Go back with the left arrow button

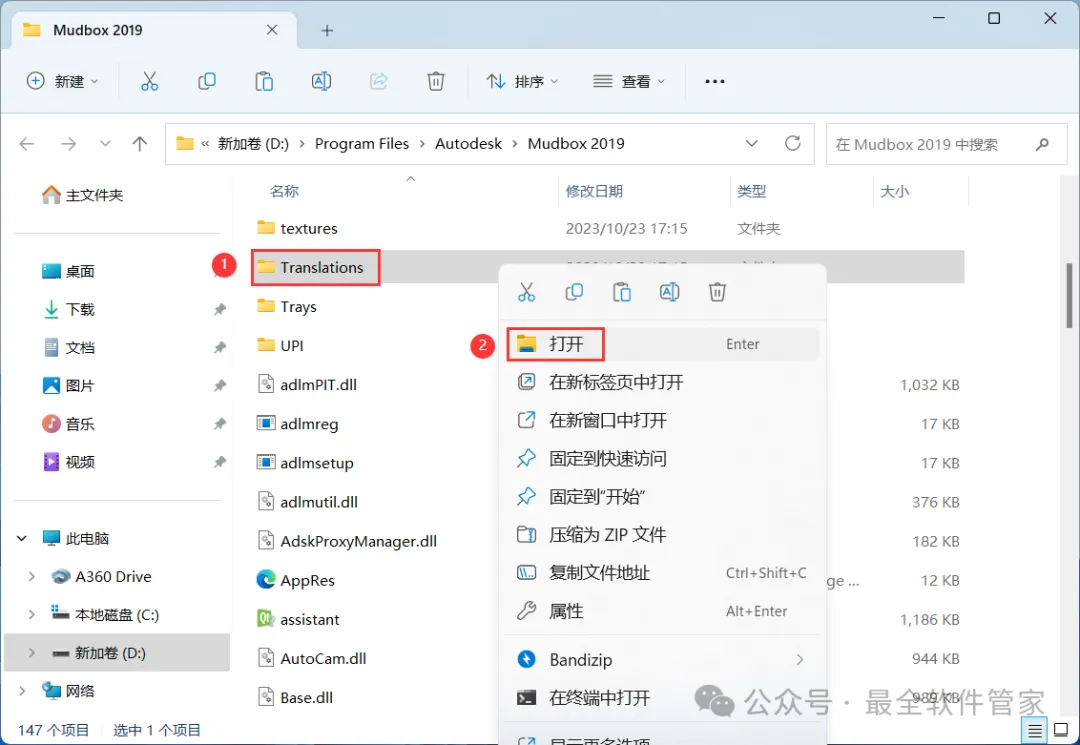(x=27, y=144)
